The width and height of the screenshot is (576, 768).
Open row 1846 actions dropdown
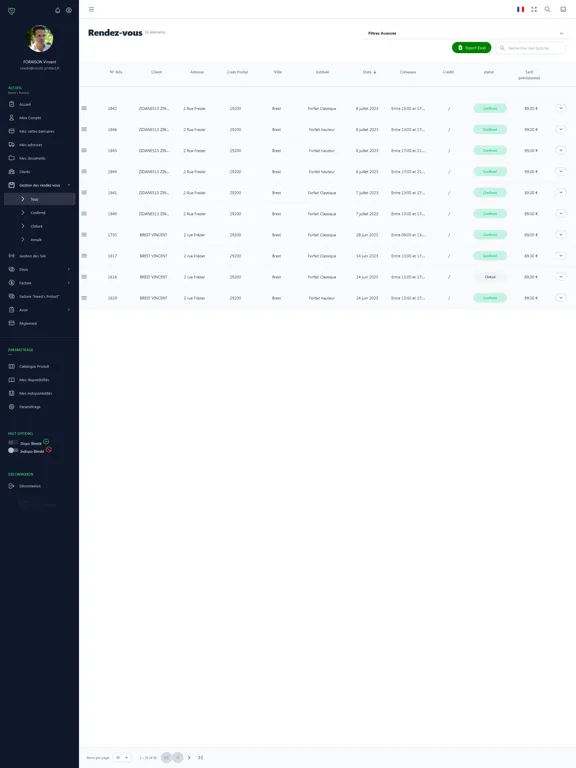tap(561, 129)
